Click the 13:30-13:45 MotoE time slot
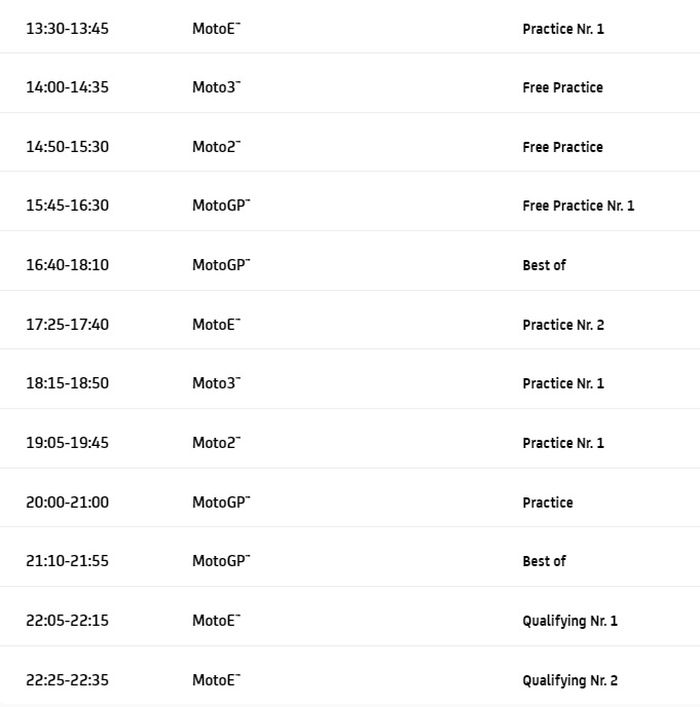This screenshot has height=707, width=700. [67, 29]
